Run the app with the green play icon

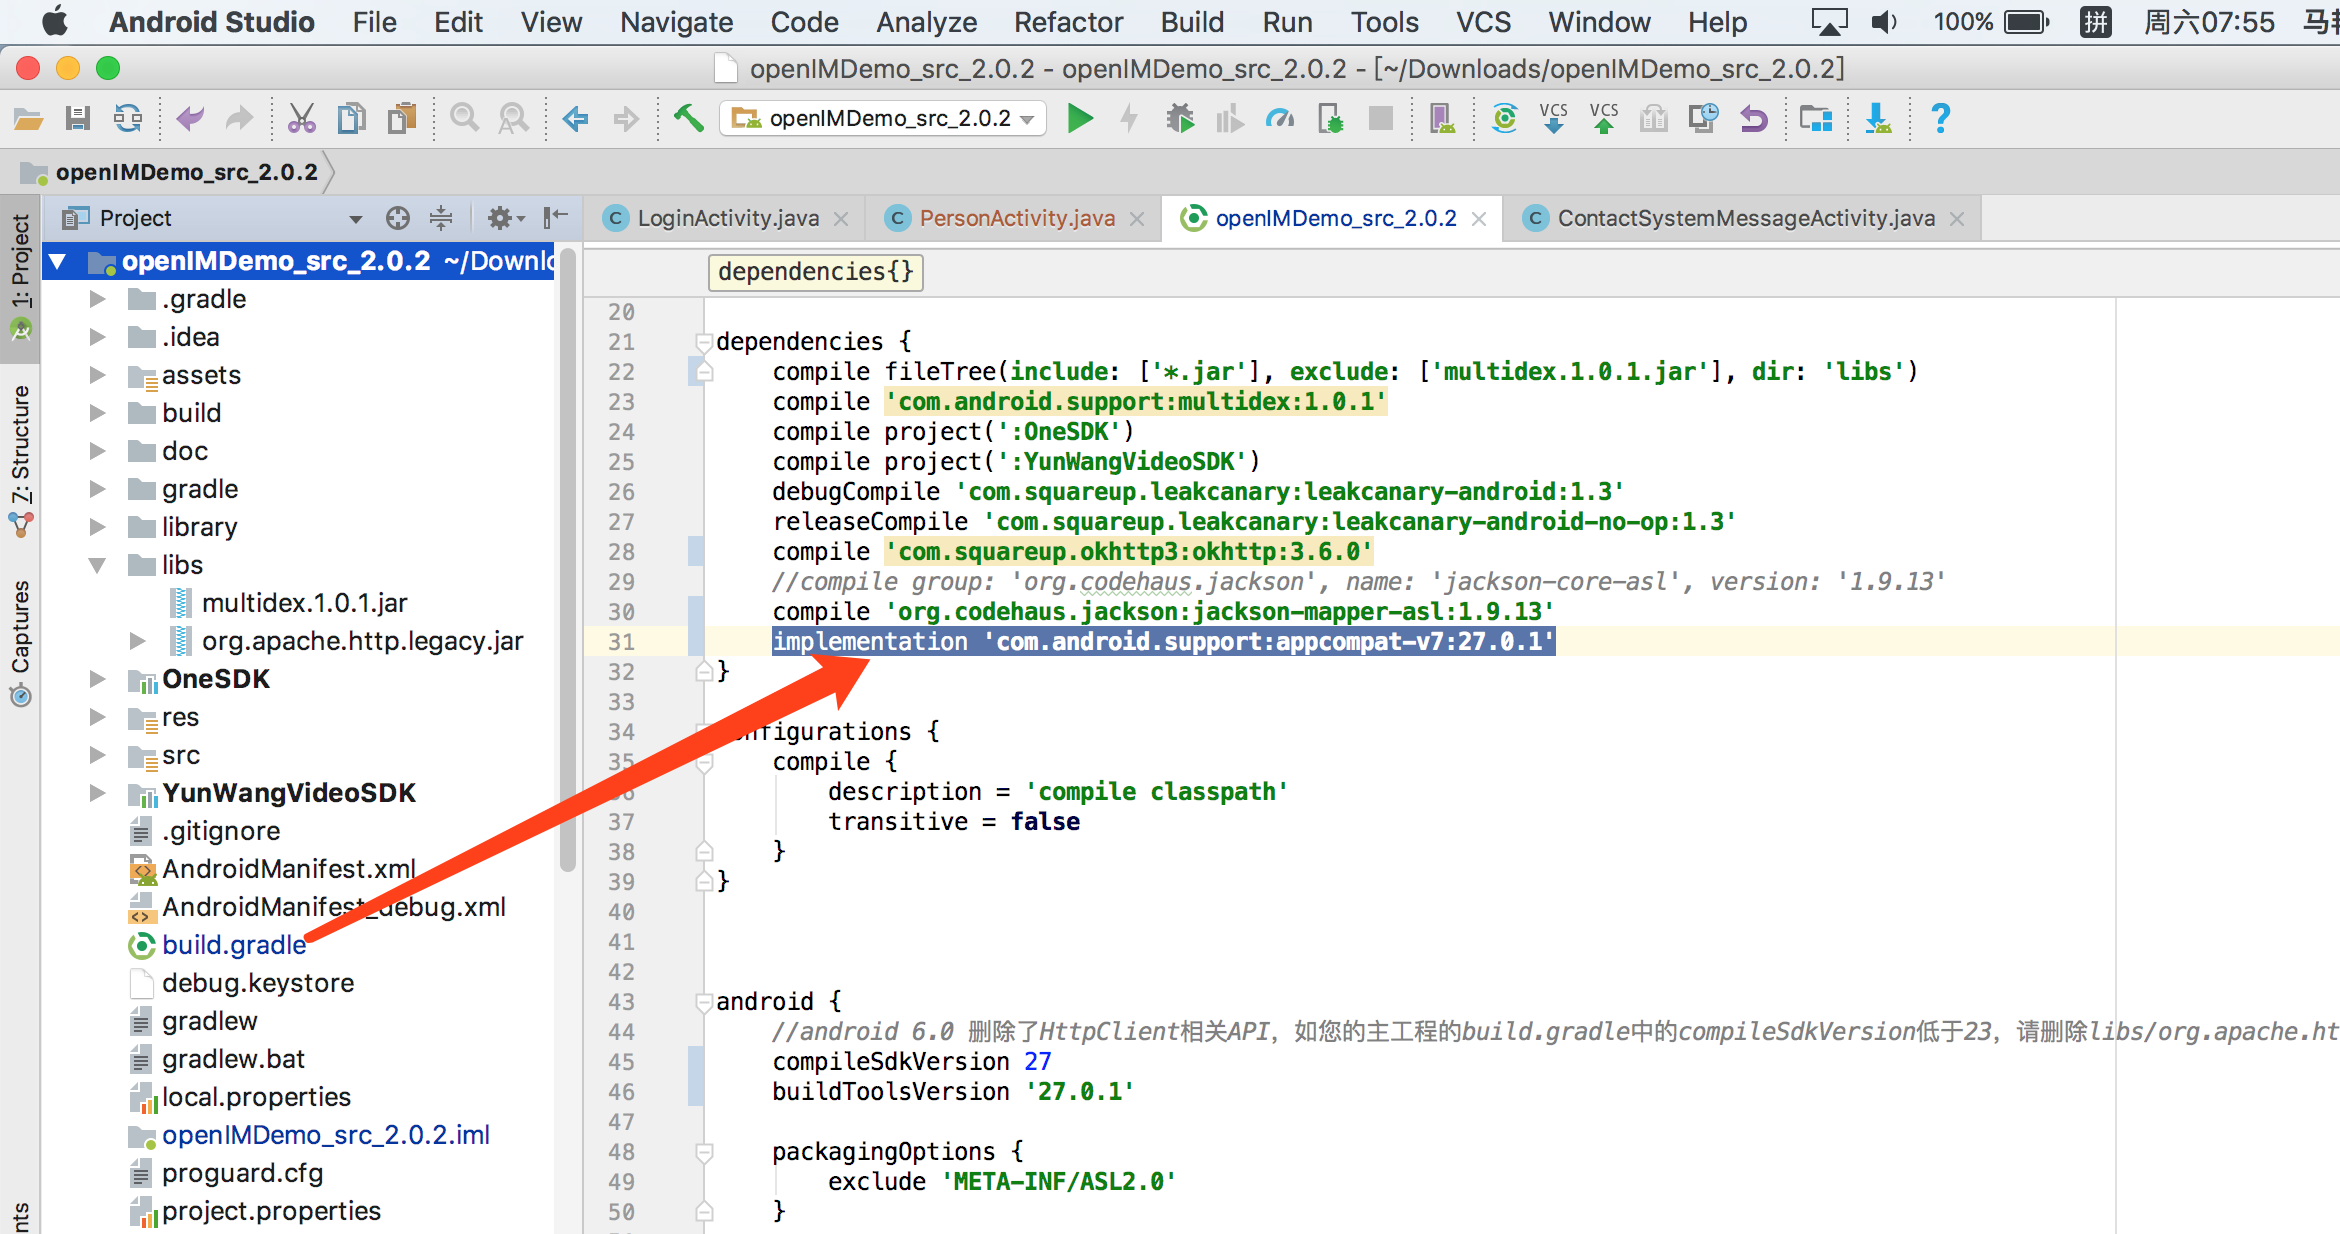click(1080, 119)
